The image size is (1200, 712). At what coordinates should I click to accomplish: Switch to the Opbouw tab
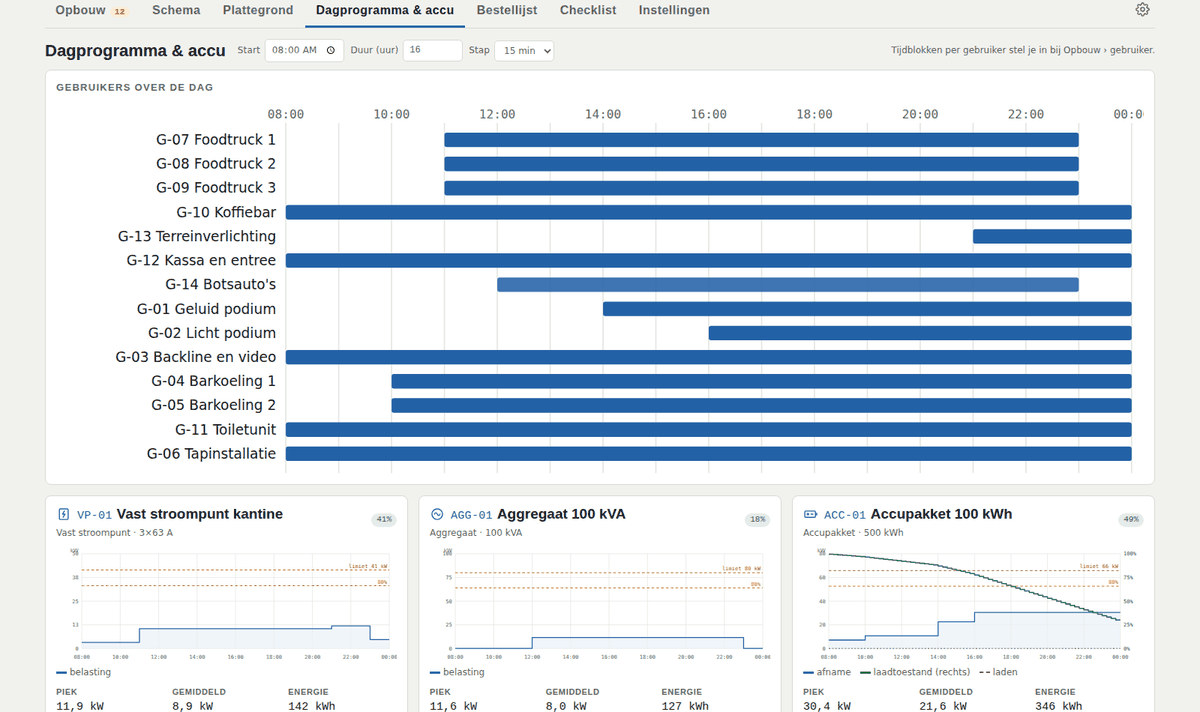tap(91, 11)
